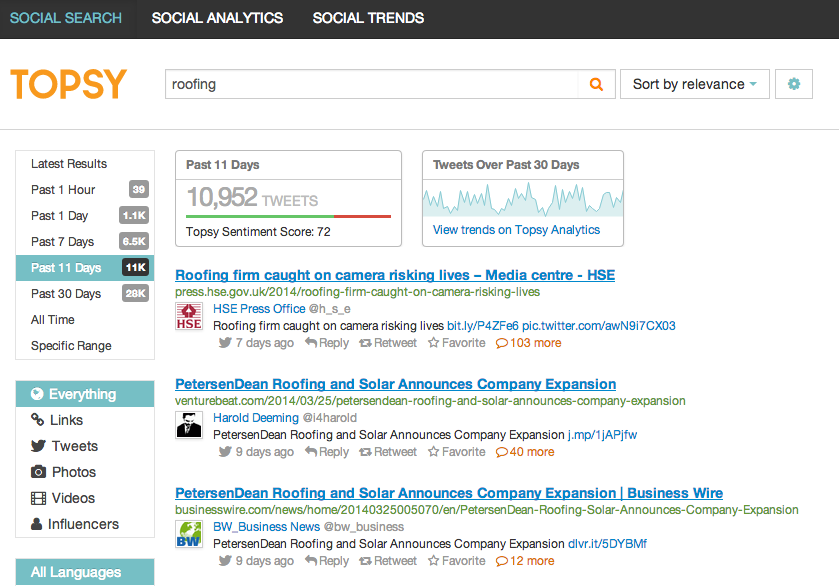Select Past 11 Days filter

(85, 268)
